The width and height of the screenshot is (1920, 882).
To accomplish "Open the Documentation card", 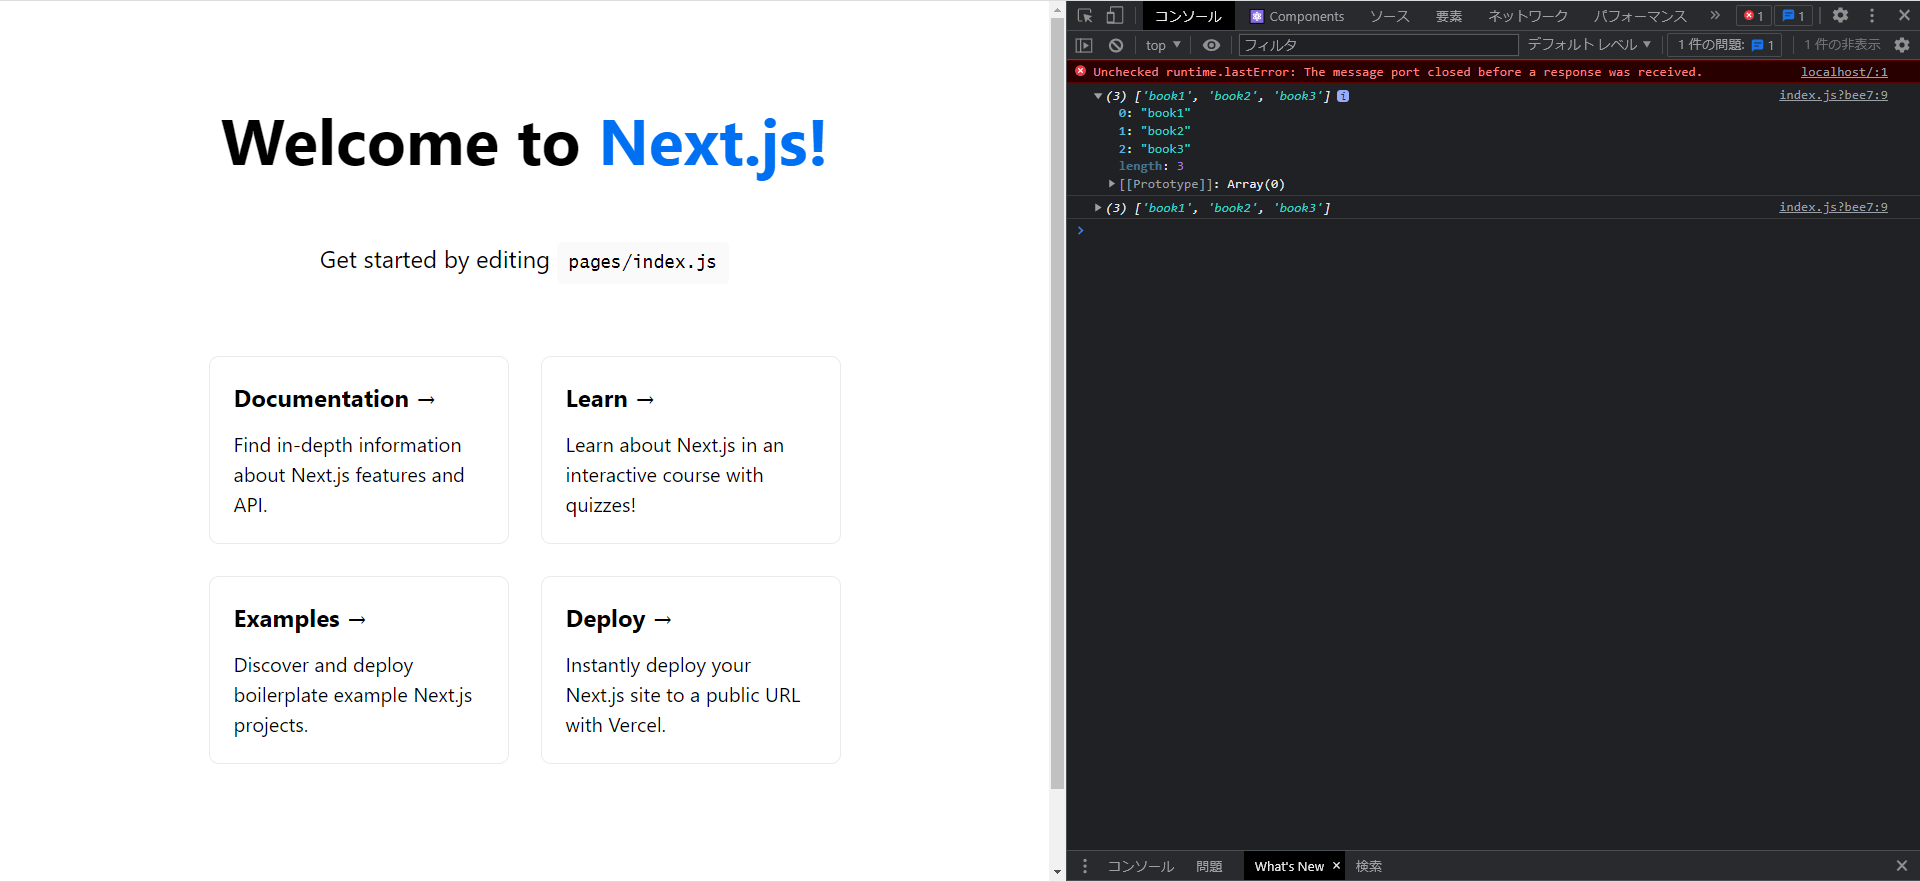I will 359,450.
